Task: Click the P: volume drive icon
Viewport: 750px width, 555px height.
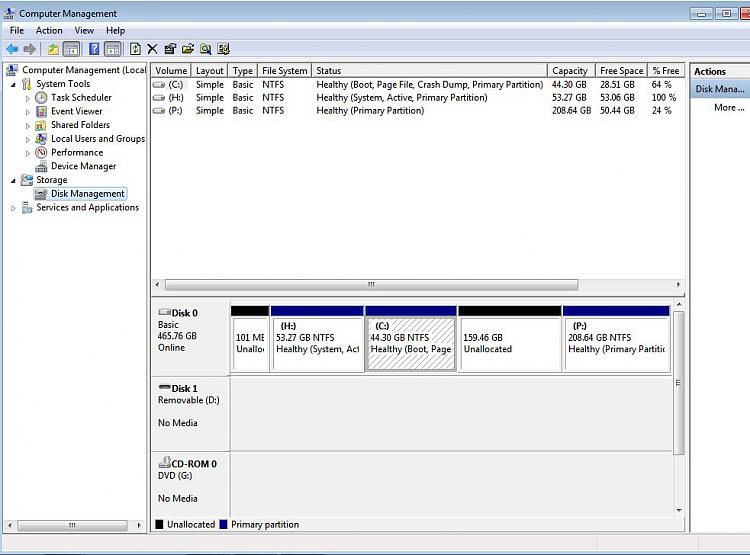Action: pos(159,111)
